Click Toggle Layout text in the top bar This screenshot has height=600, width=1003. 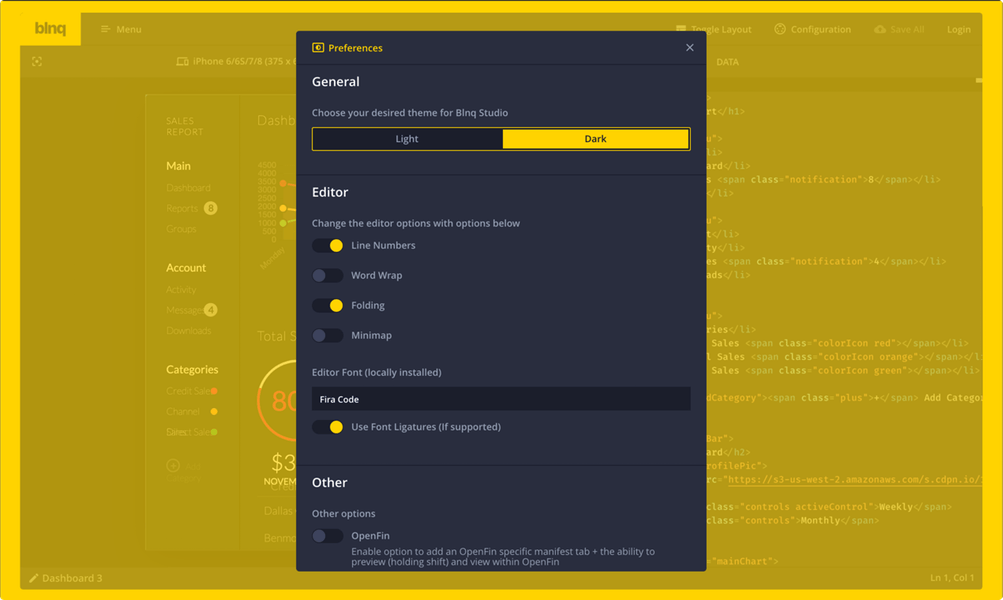coord(721,29)
